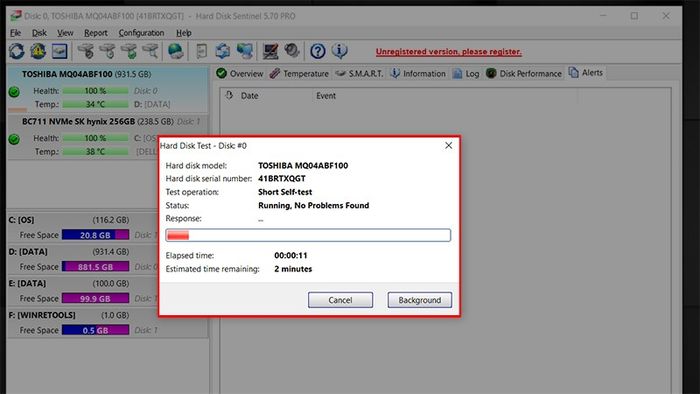The width and height of the screenshot is (700, 394).
Task: Open the File menu
Action: [15, 33]
